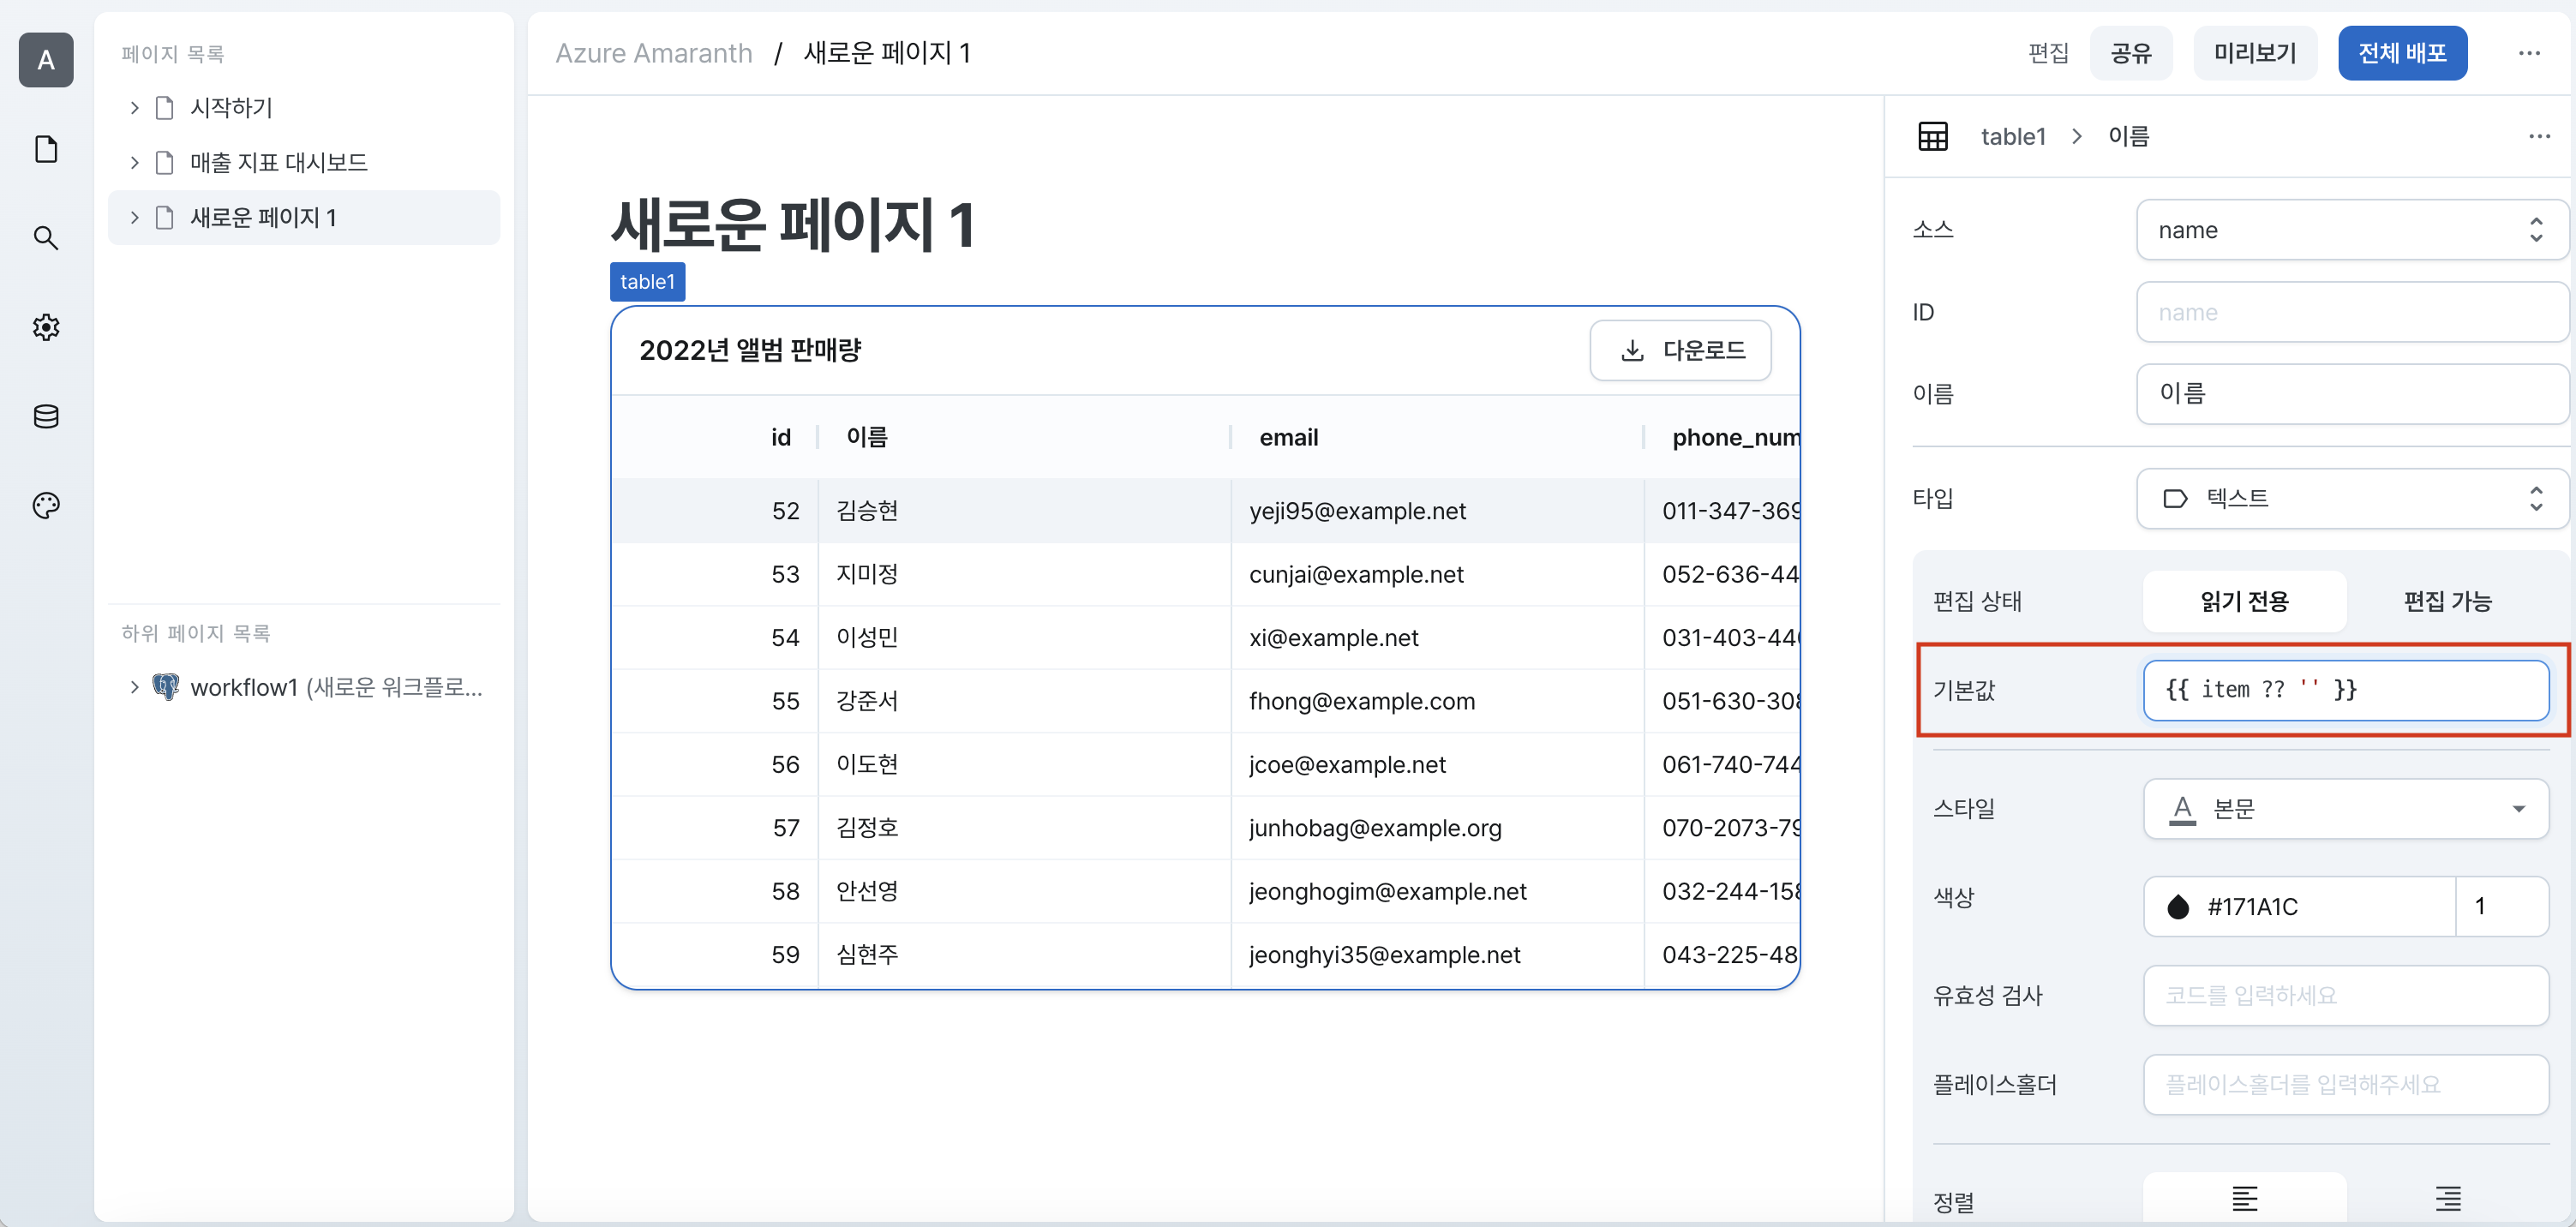Expand the 새로운 페이지 1 tree item
The image size is (2576, 1227).
[134, 217]
